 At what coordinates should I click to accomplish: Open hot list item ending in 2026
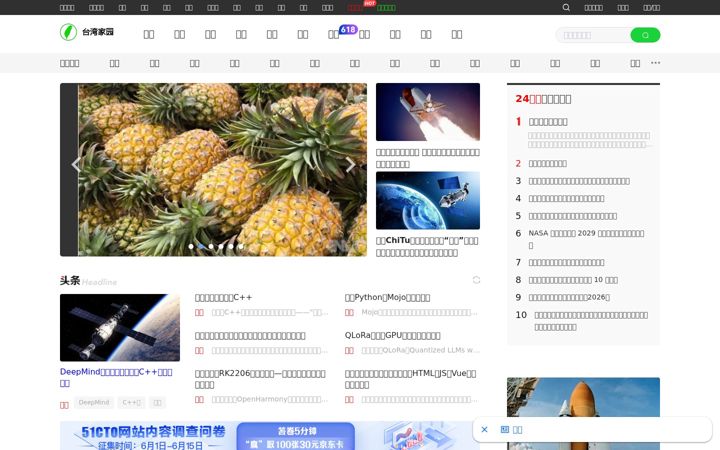coord(569,297)
